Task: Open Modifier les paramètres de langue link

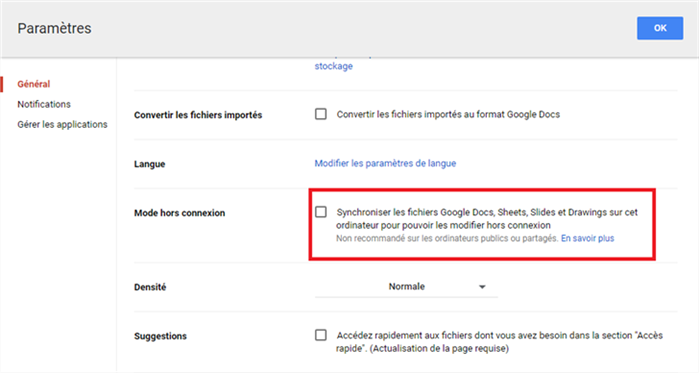Action: [x=385, y=163]
